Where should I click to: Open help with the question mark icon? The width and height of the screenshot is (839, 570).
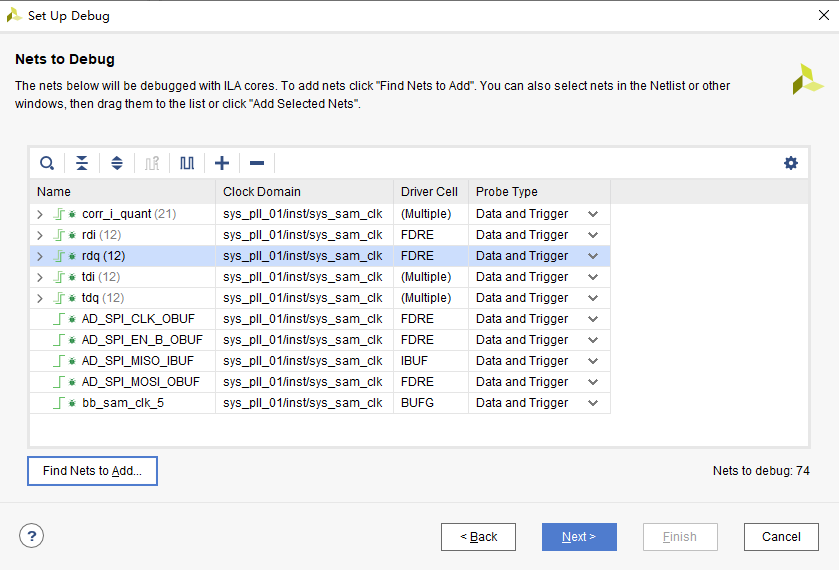tap(32, 536)
